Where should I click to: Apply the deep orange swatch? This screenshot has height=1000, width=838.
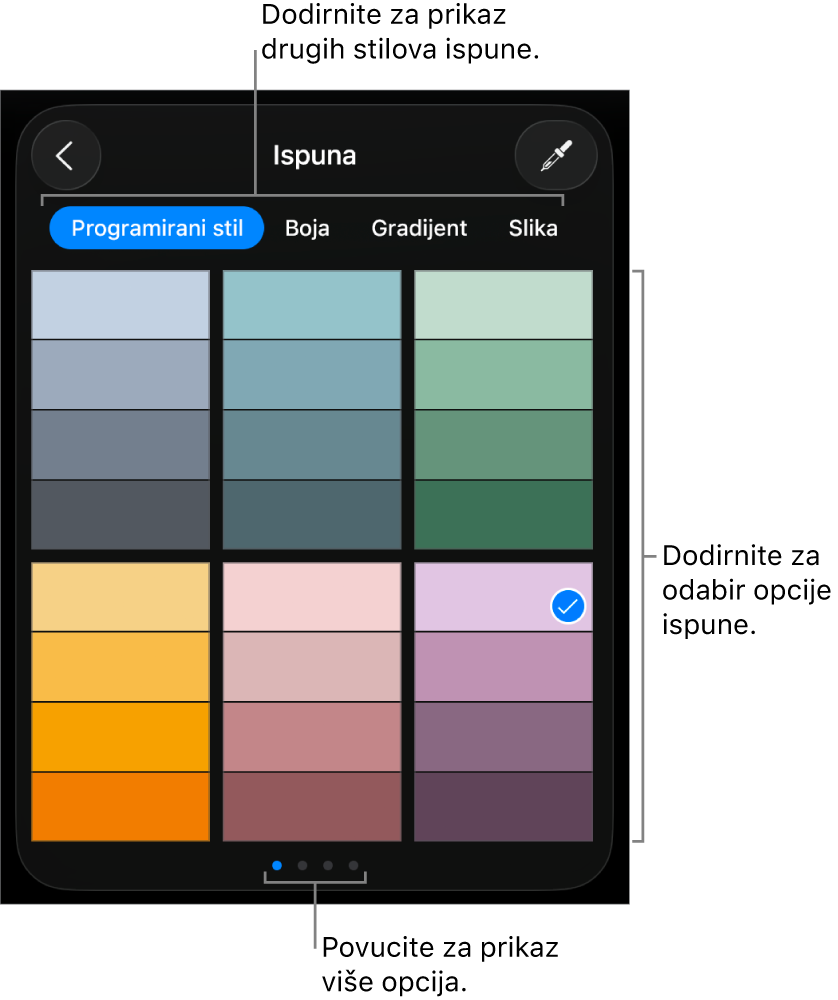[x=121, y=807]
